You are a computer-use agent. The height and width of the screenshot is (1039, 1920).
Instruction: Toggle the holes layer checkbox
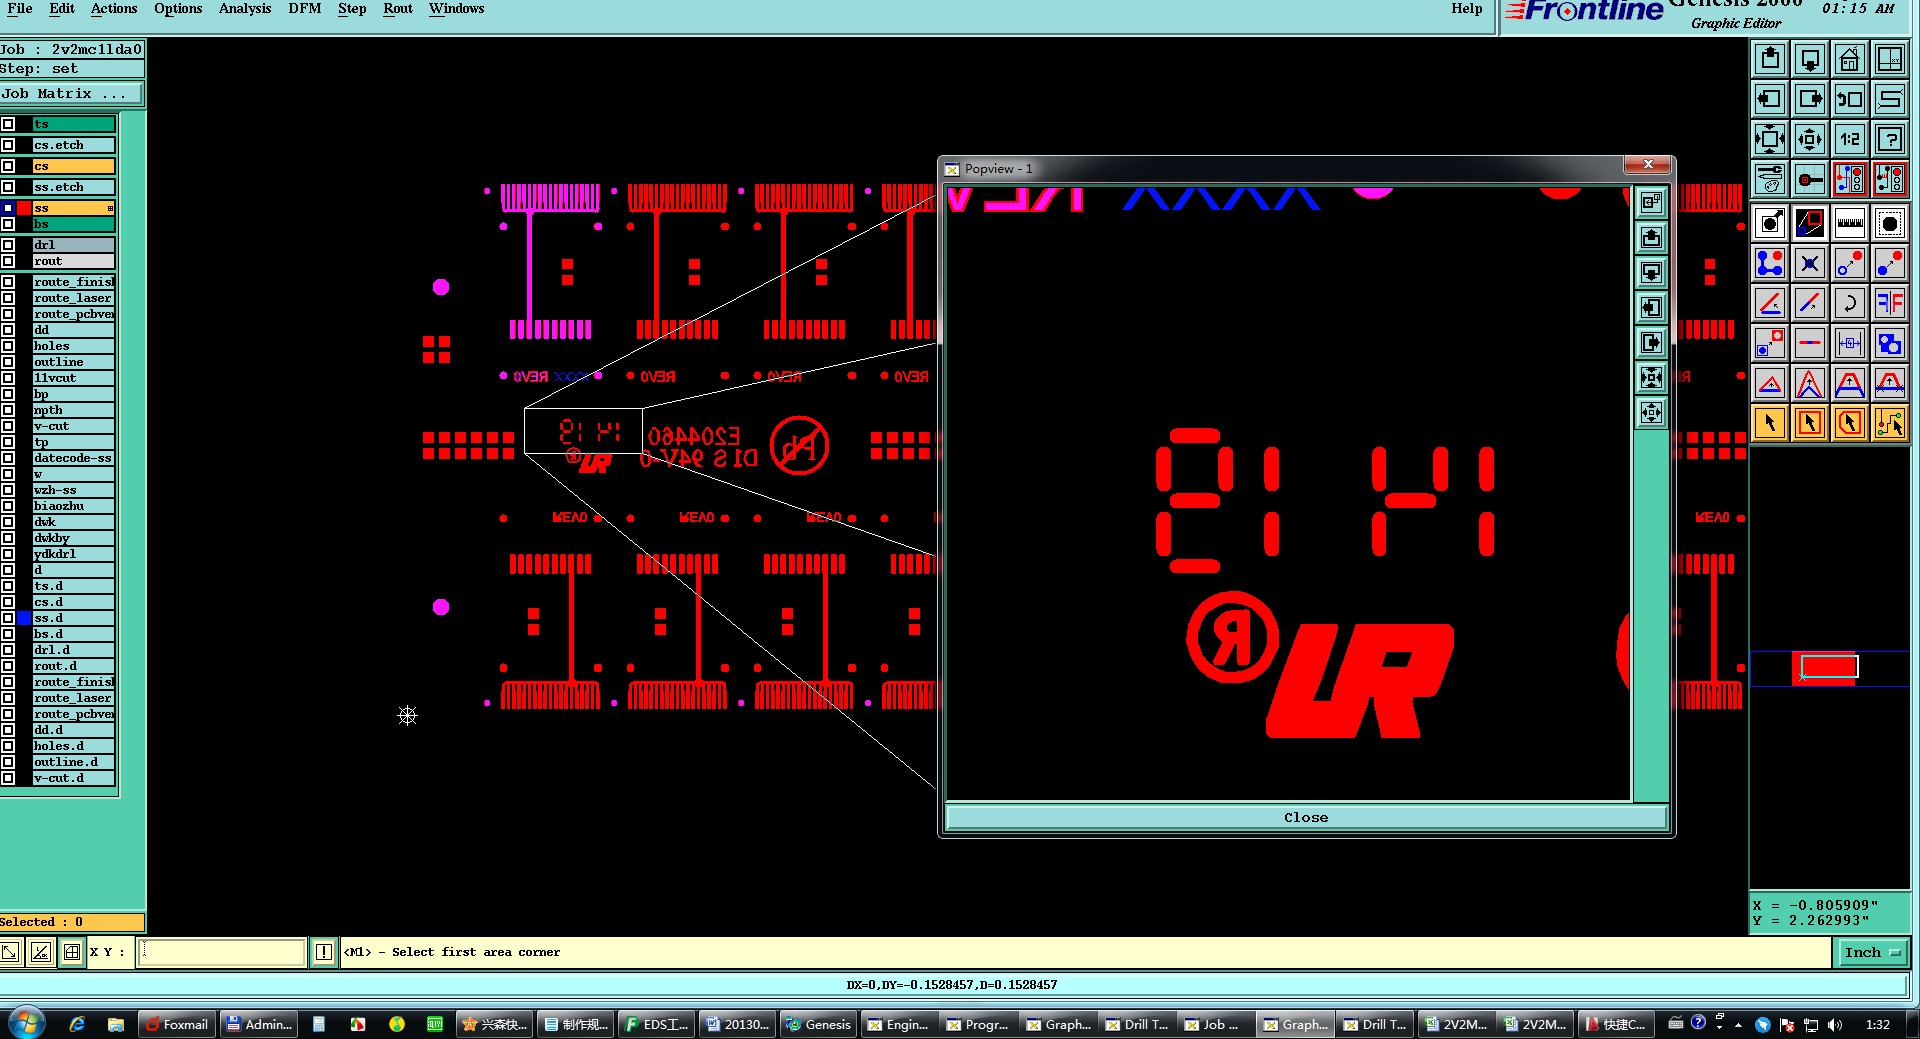click(x=8, y=346)
